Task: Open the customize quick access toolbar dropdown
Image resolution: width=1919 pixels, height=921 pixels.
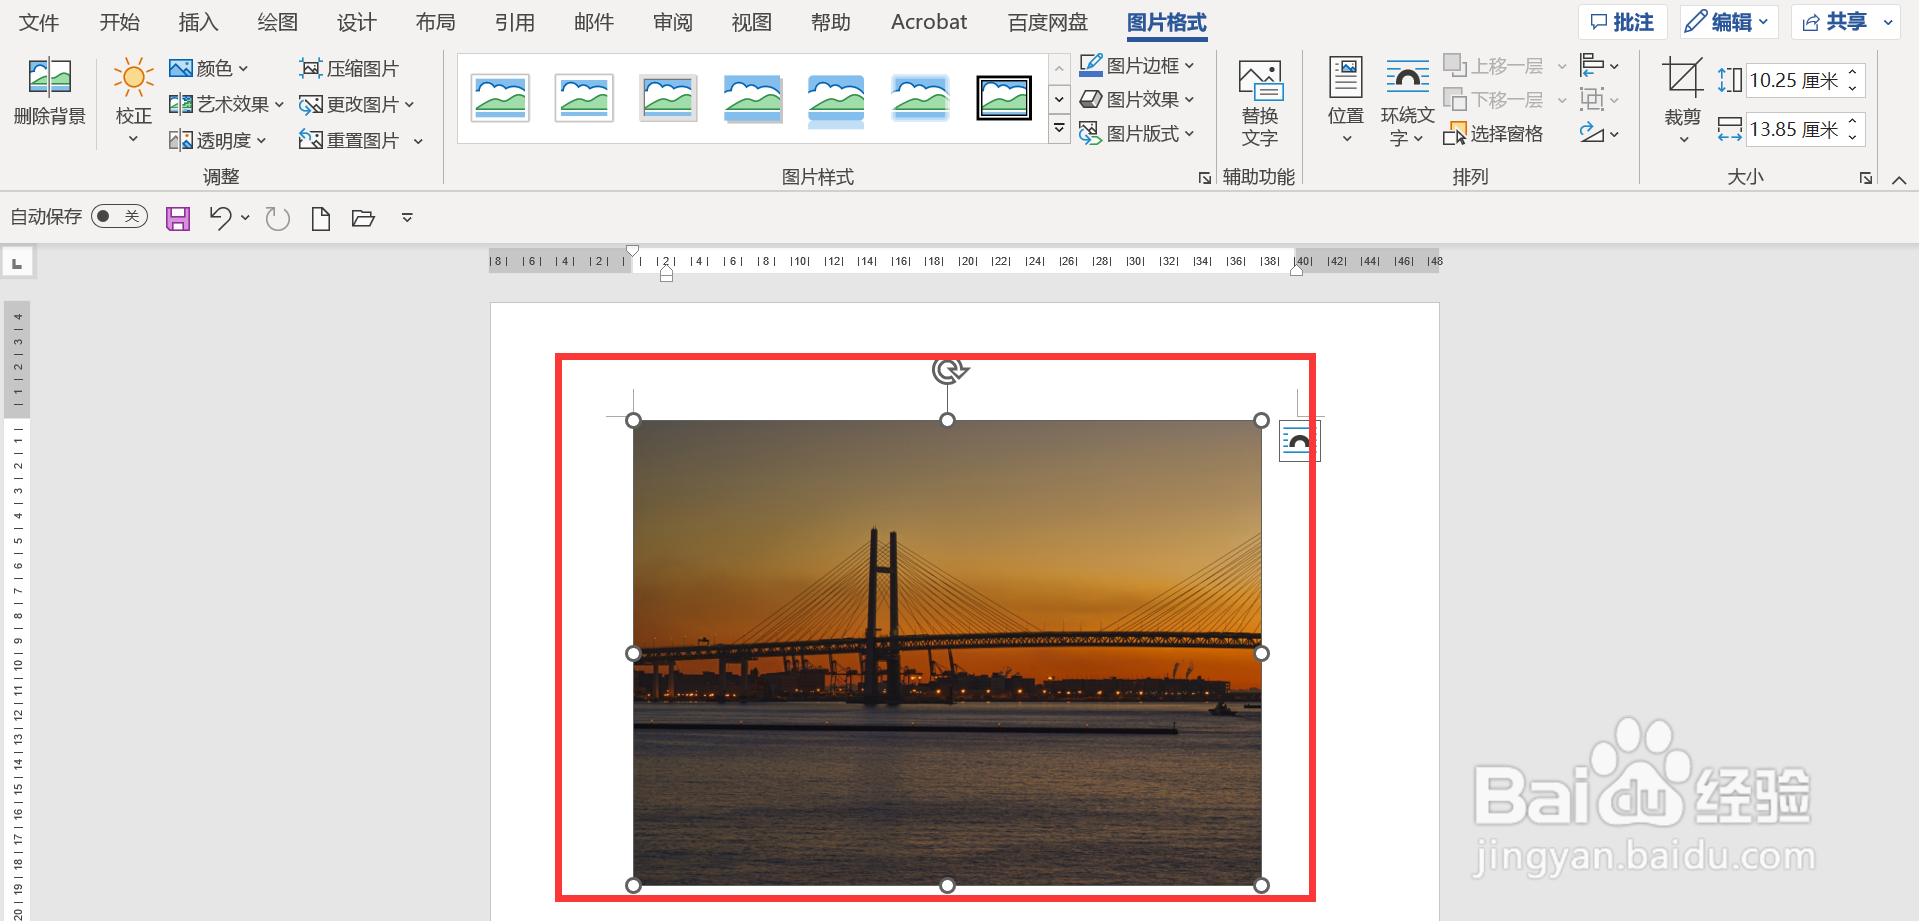Action: (407, 217)
